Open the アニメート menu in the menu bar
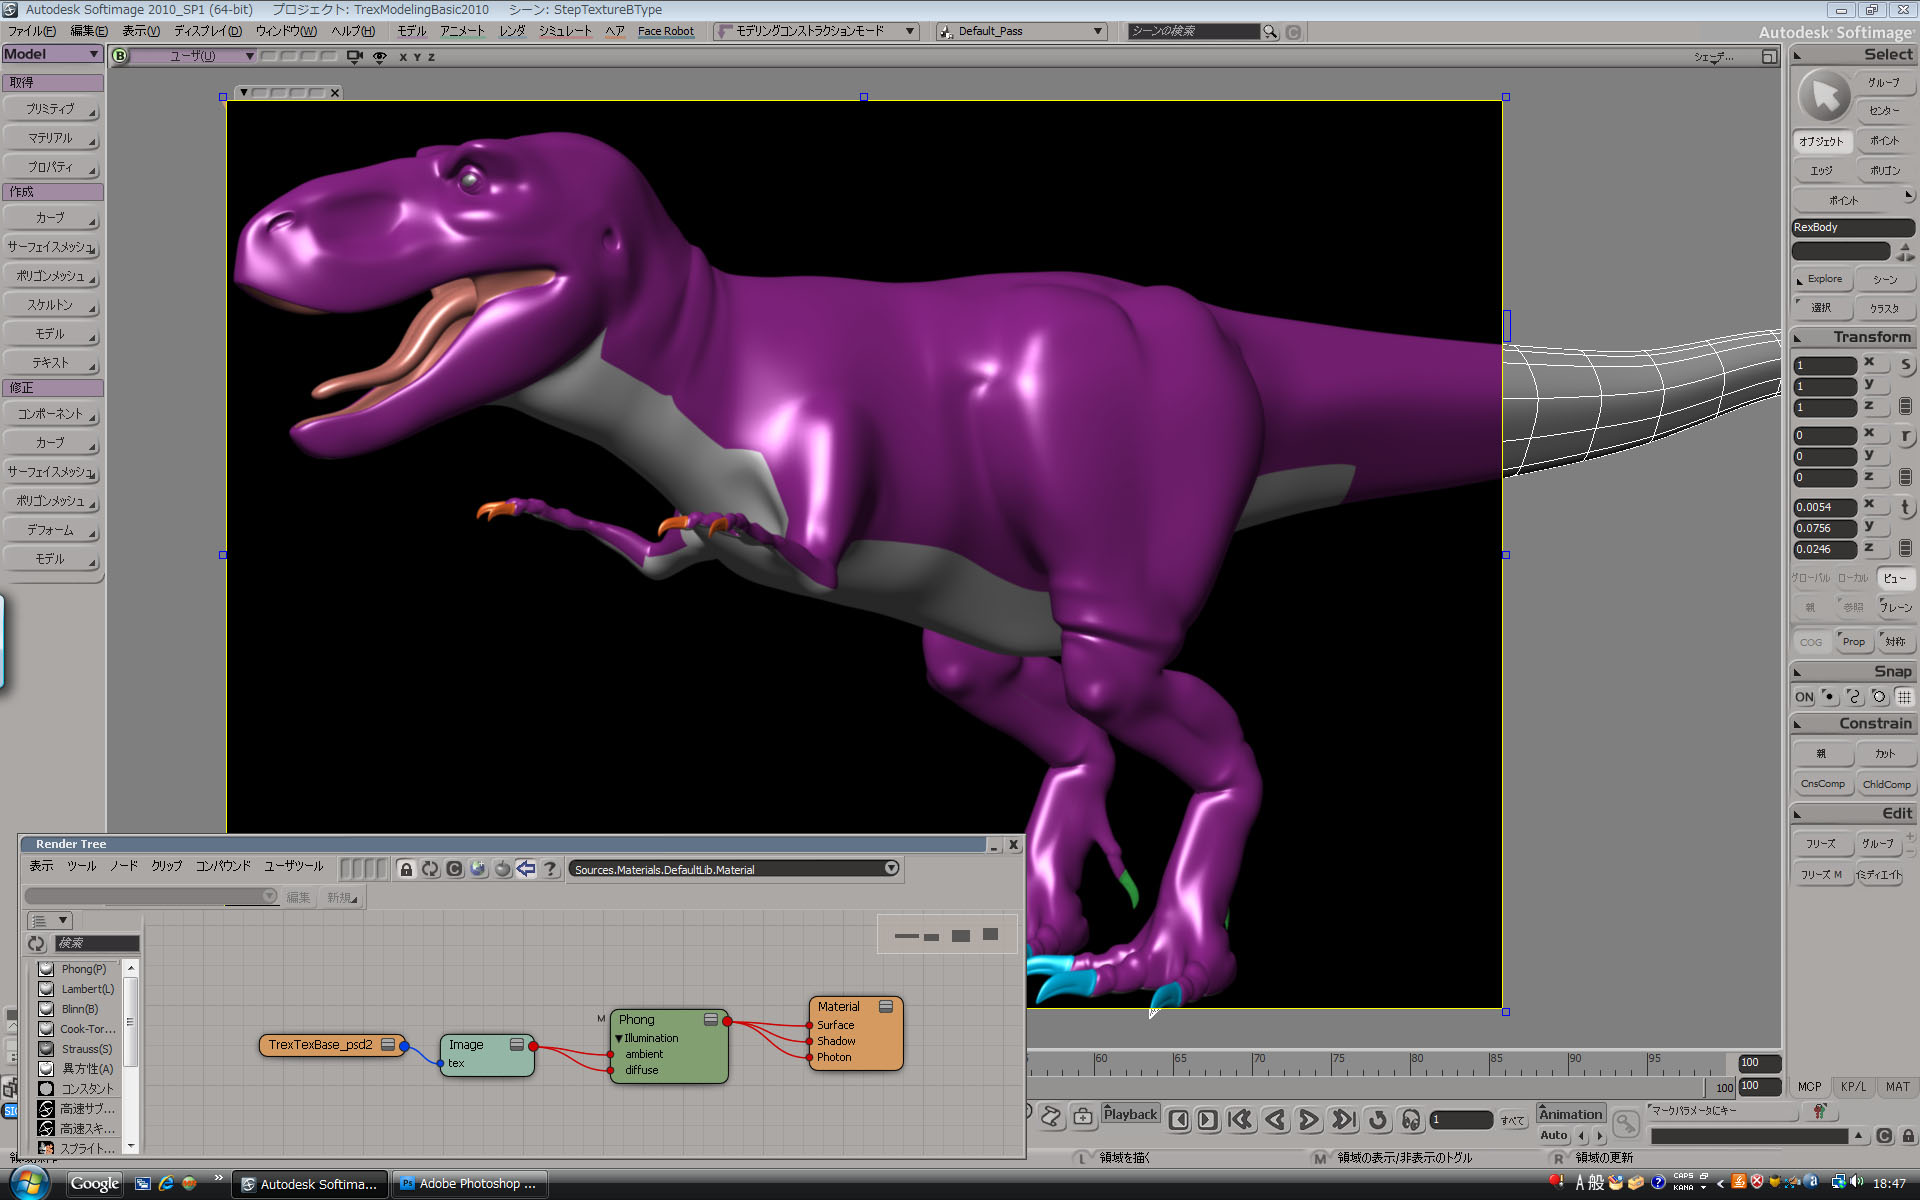 [463, 31]
